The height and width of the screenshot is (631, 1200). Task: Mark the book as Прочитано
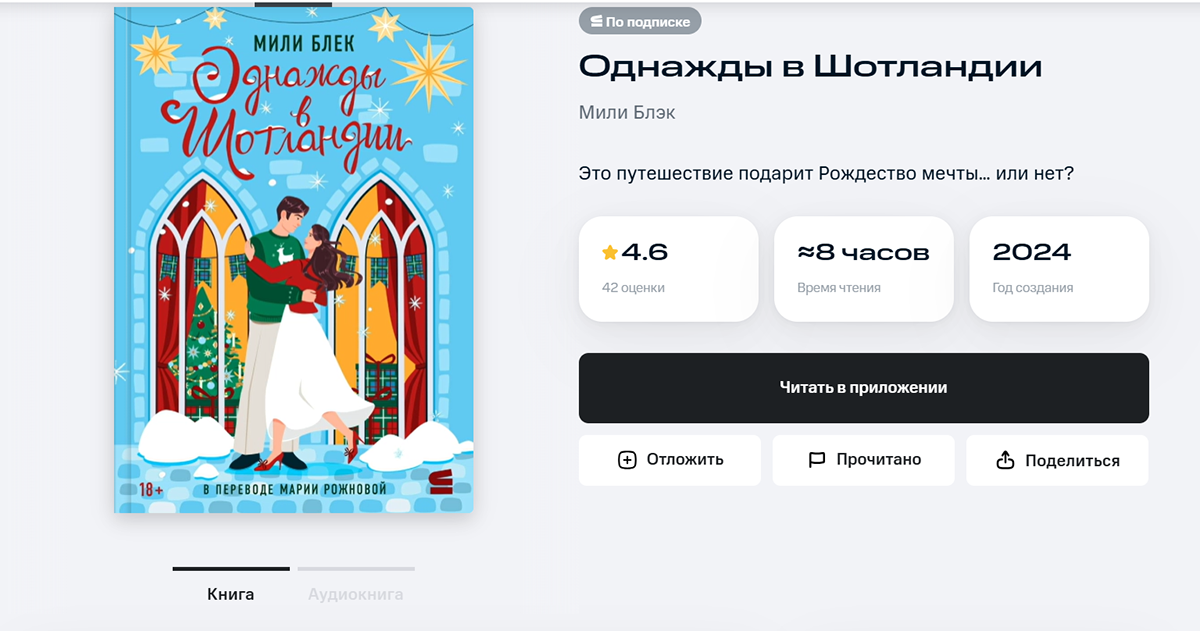click(864, 460)
